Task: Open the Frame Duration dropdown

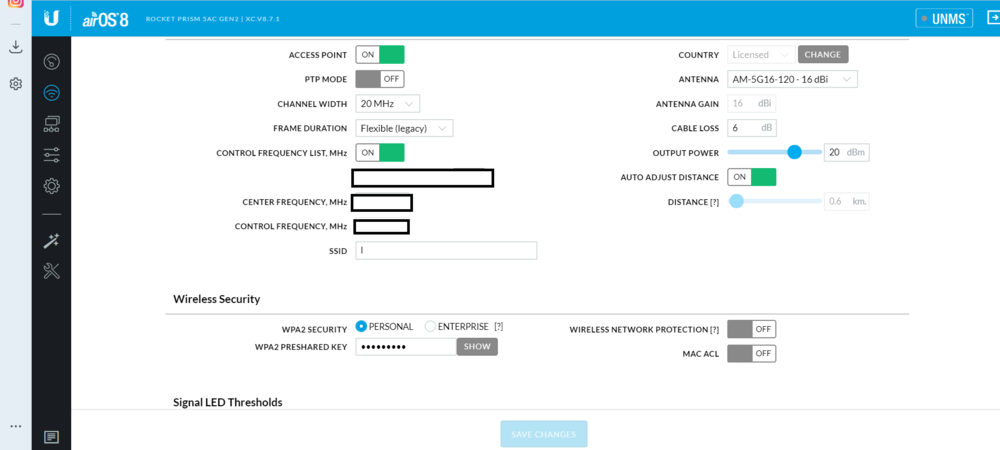Action: coord(404,128)
